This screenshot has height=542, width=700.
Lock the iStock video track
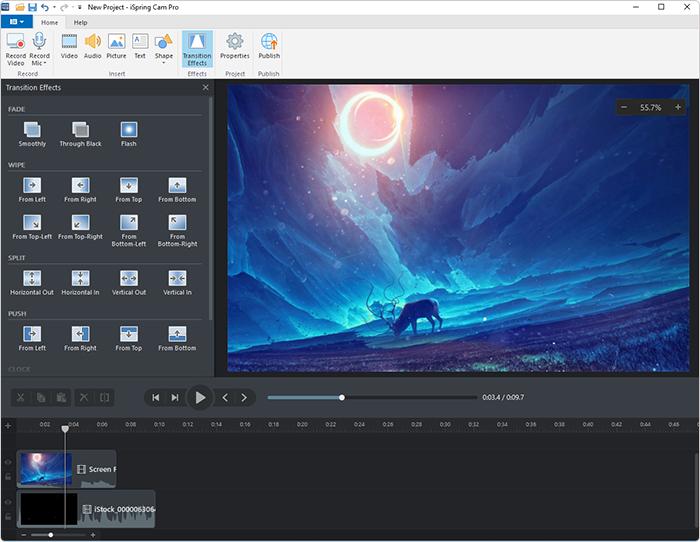[8, 517]
